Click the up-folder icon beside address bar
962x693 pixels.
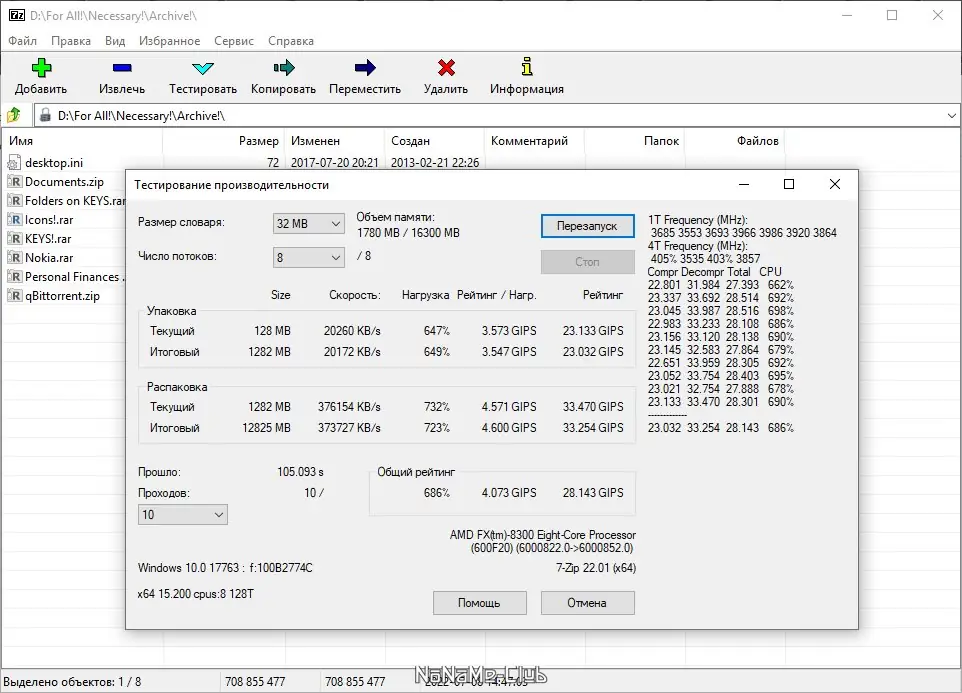13,115
